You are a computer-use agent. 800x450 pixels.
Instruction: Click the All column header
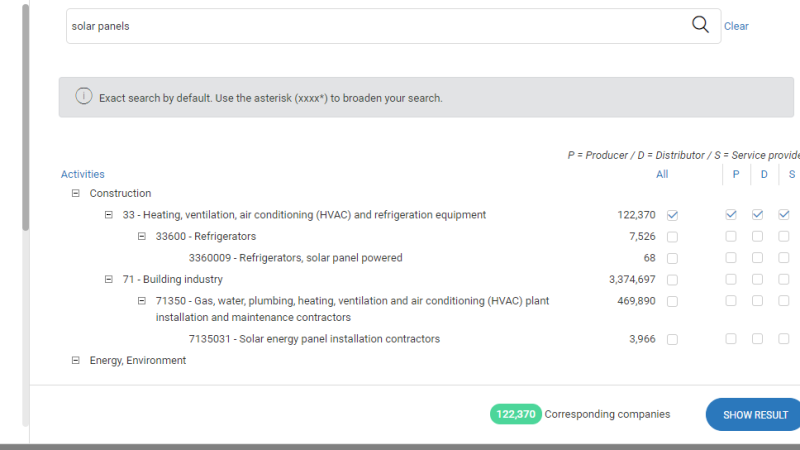coord(662,174)
